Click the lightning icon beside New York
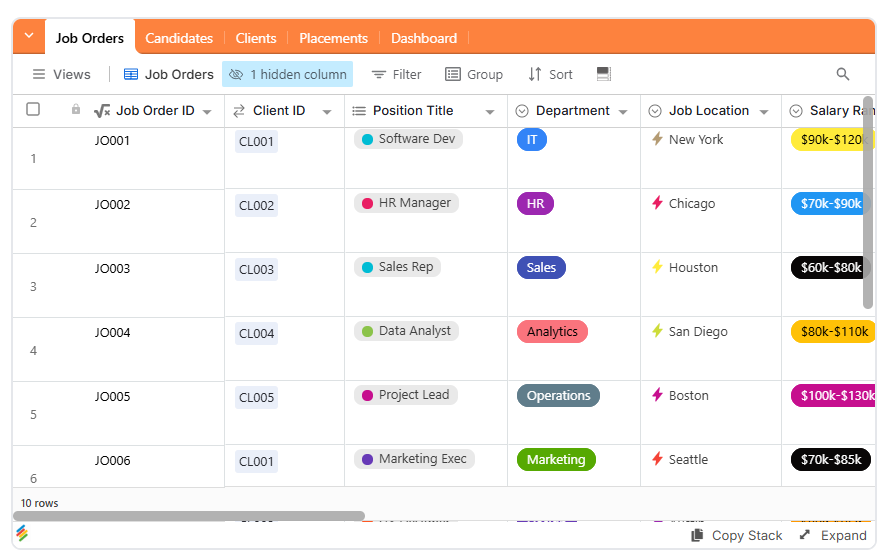The height and width of the screenshot is (560, 889). (657, 138)
